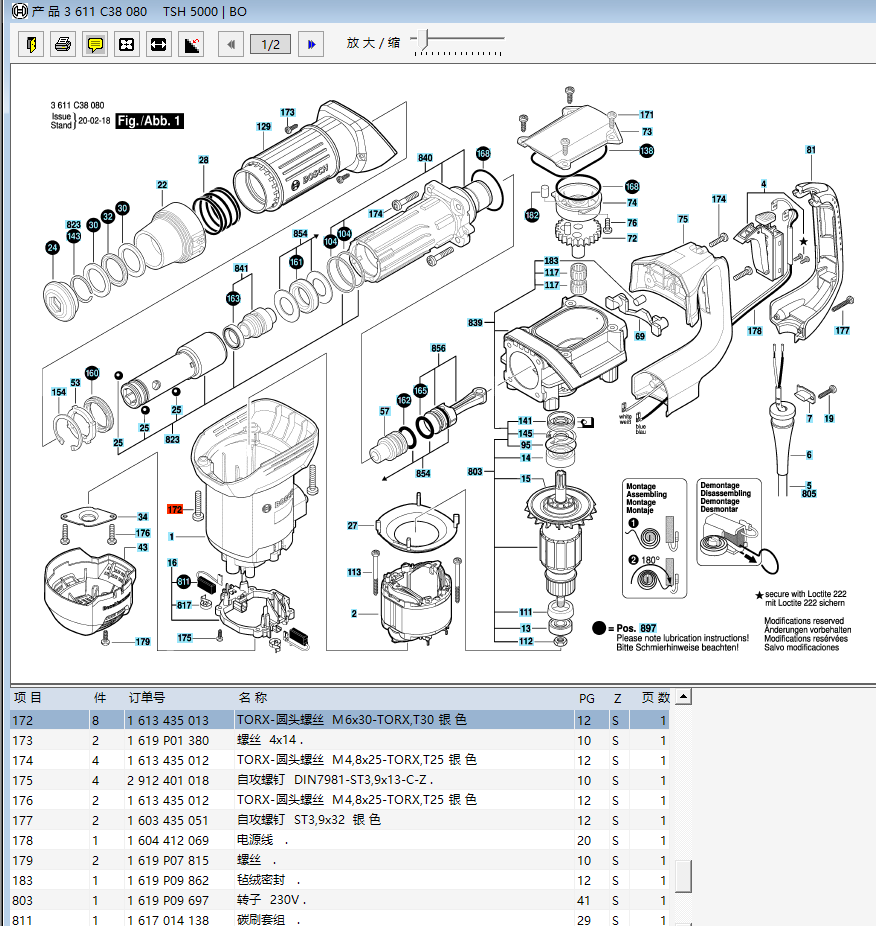
Task: Click the circled callout 138
Action: coord(647,151)
